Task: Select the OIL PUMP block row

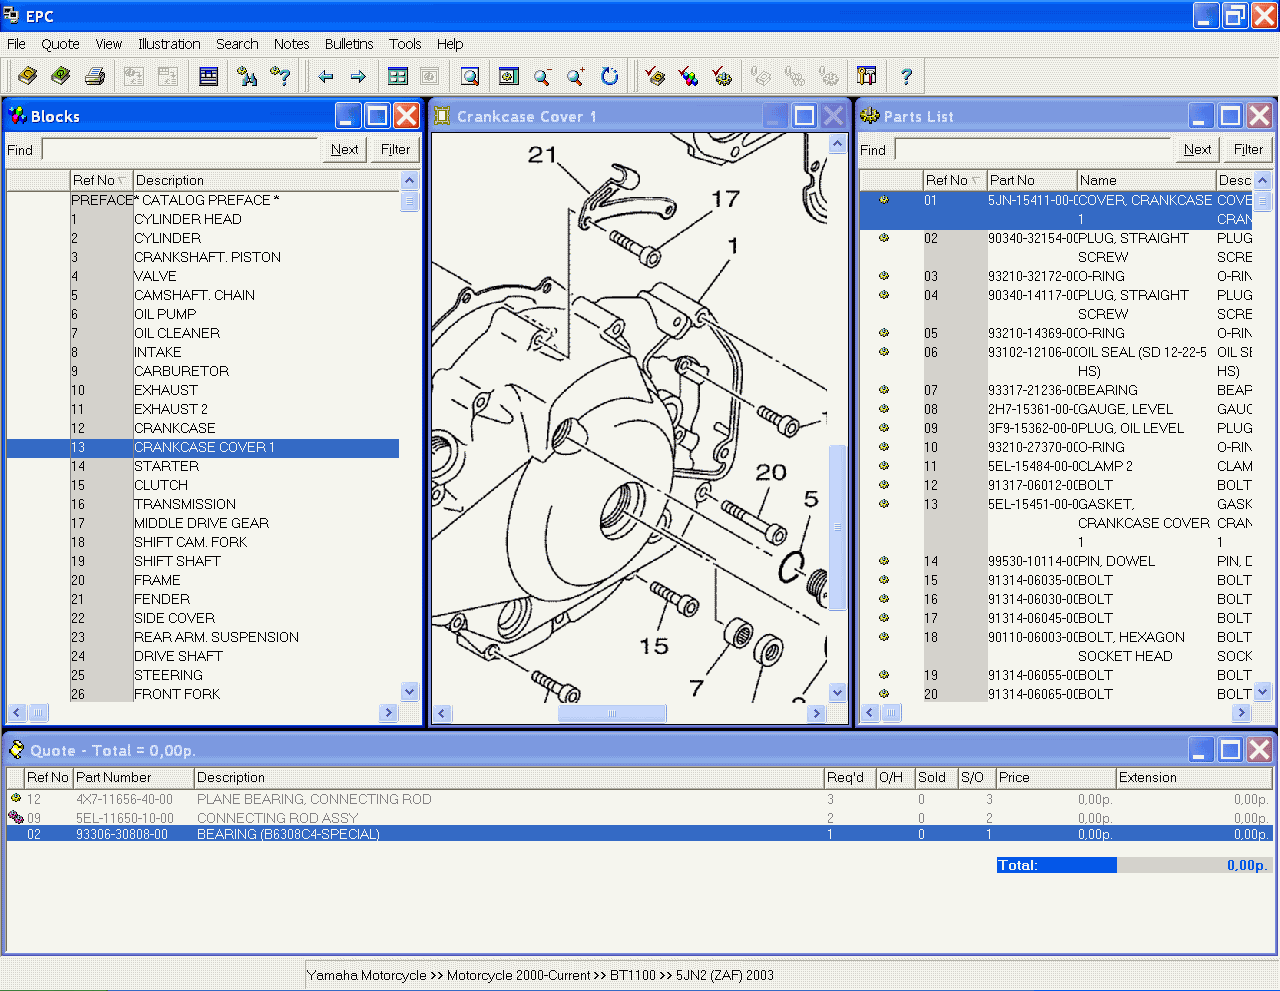Action: [203, 314]
